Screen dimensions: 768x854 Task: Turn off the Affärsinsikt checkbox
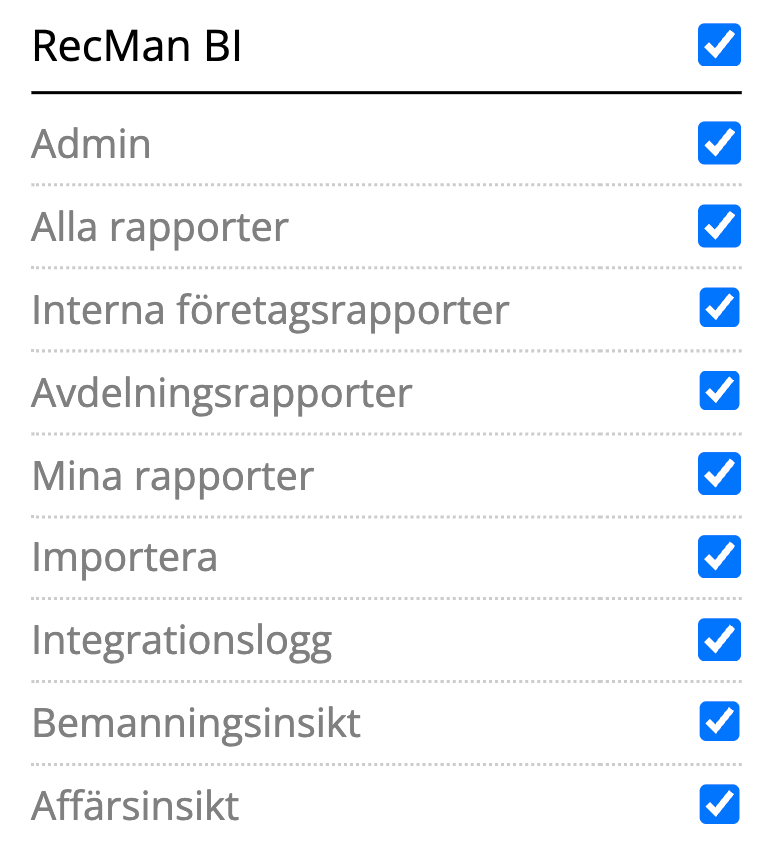tap(719, 804)
